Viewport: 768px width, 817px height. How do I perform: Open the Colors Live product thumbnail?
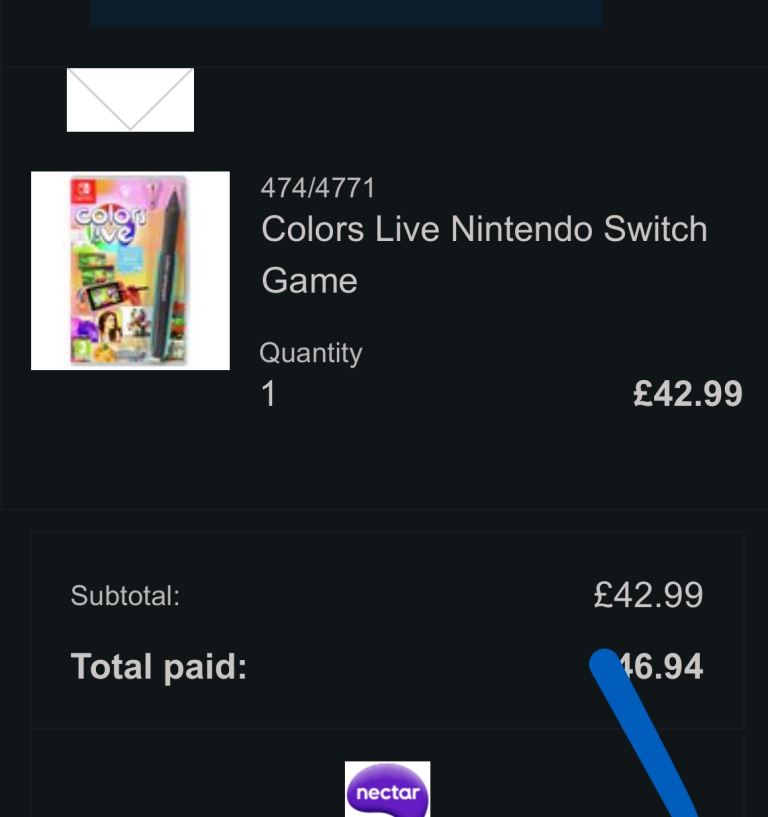click(x=130, y=271)
